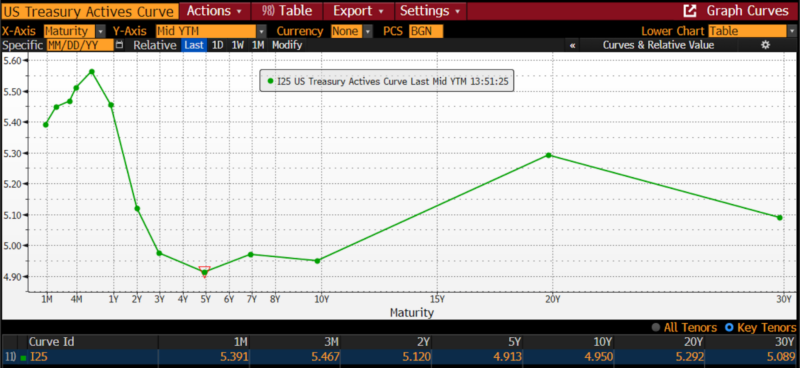Click the Graph Curves label

[747, 11]
